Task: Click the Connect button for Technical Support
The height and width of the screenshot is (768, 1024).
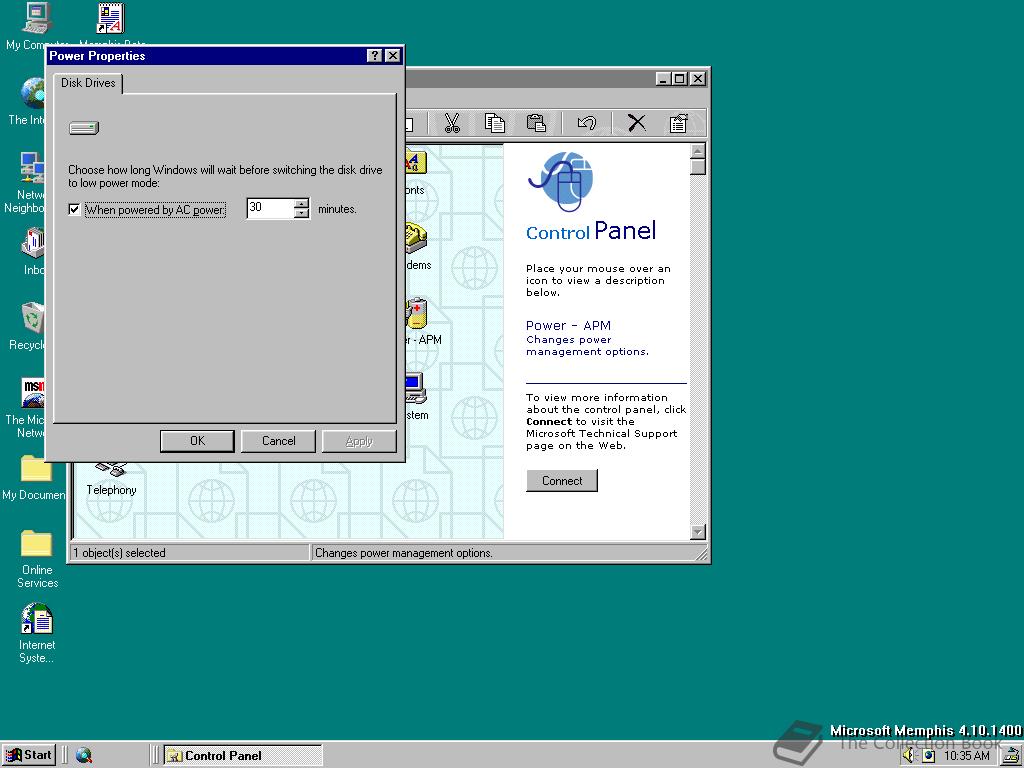Action: click(561, 480)
